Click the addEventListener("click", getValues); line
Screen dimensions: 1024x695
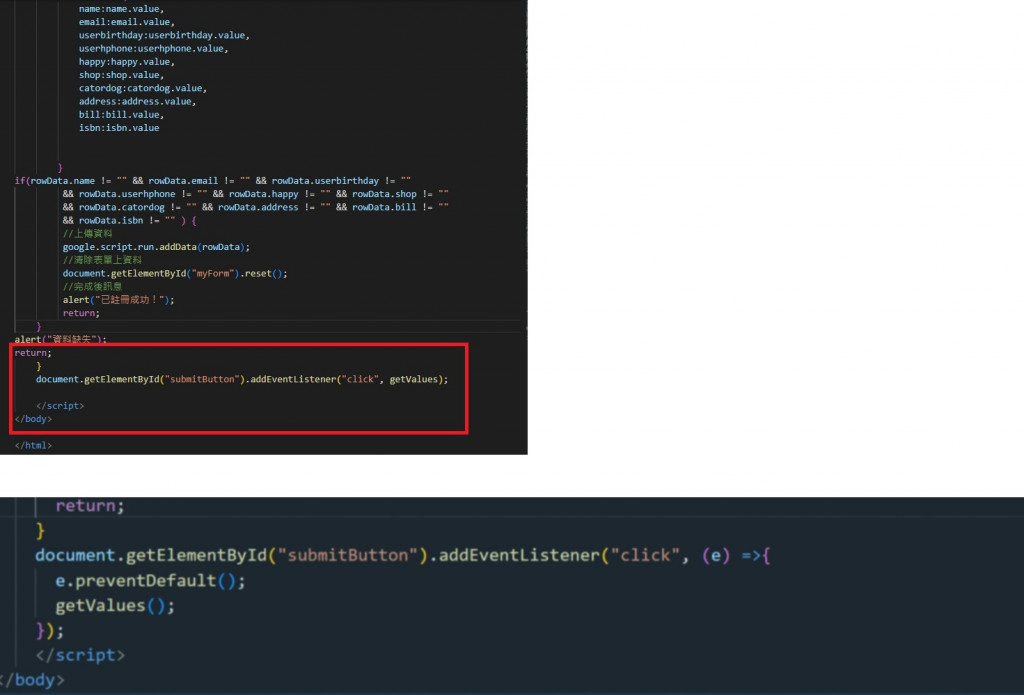tap(242, 379)
